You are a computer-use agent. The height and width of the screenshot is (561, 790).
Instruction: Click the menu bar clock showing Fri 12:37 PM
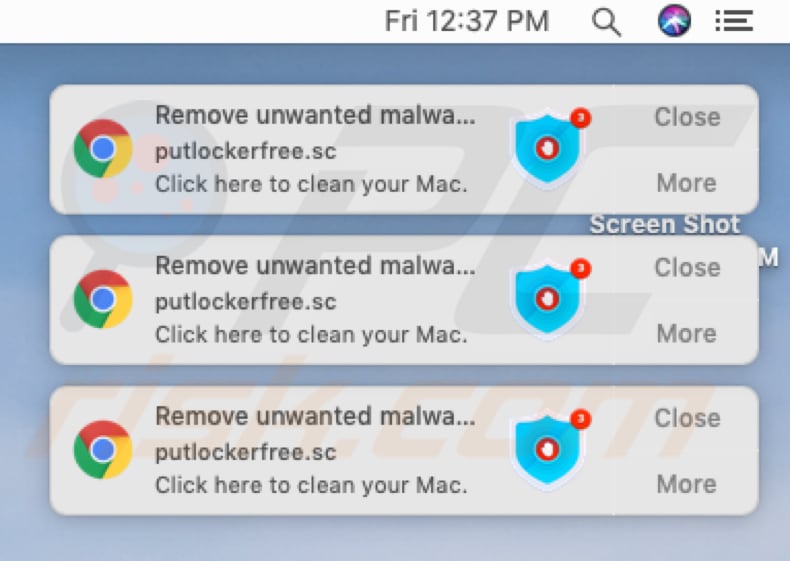[x=467, y=22]
